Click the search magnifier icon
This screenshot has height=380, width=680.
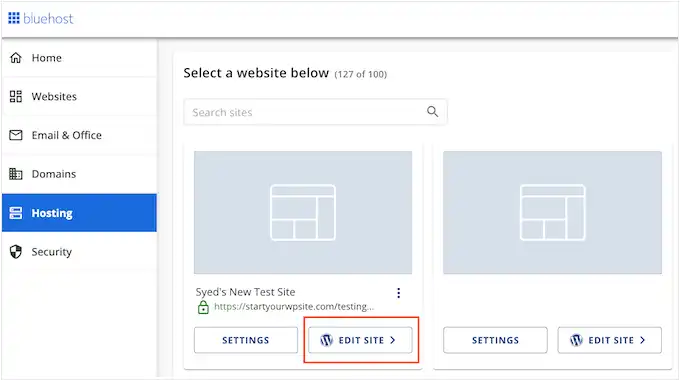pyautogui.click(x=432, y=111)
